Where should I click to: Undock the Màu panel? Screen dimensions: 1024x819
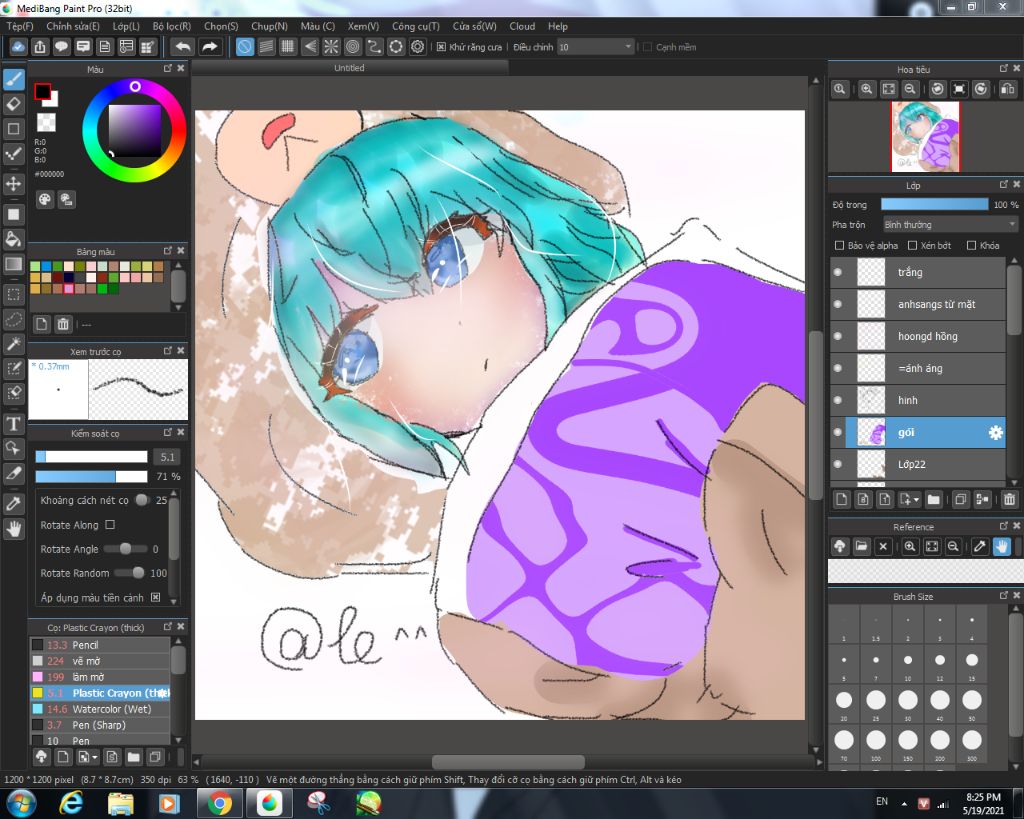tap(168, 69)
